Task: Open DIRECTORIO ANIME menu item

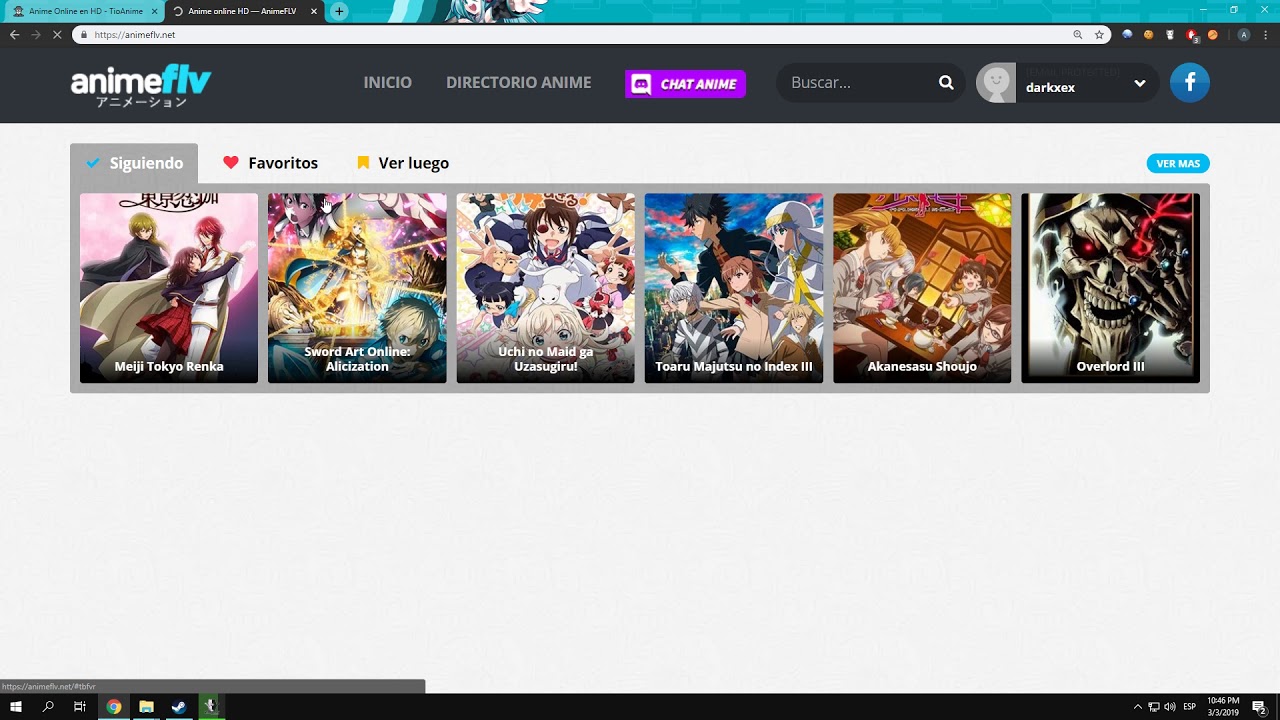Action: click(518, 83)
